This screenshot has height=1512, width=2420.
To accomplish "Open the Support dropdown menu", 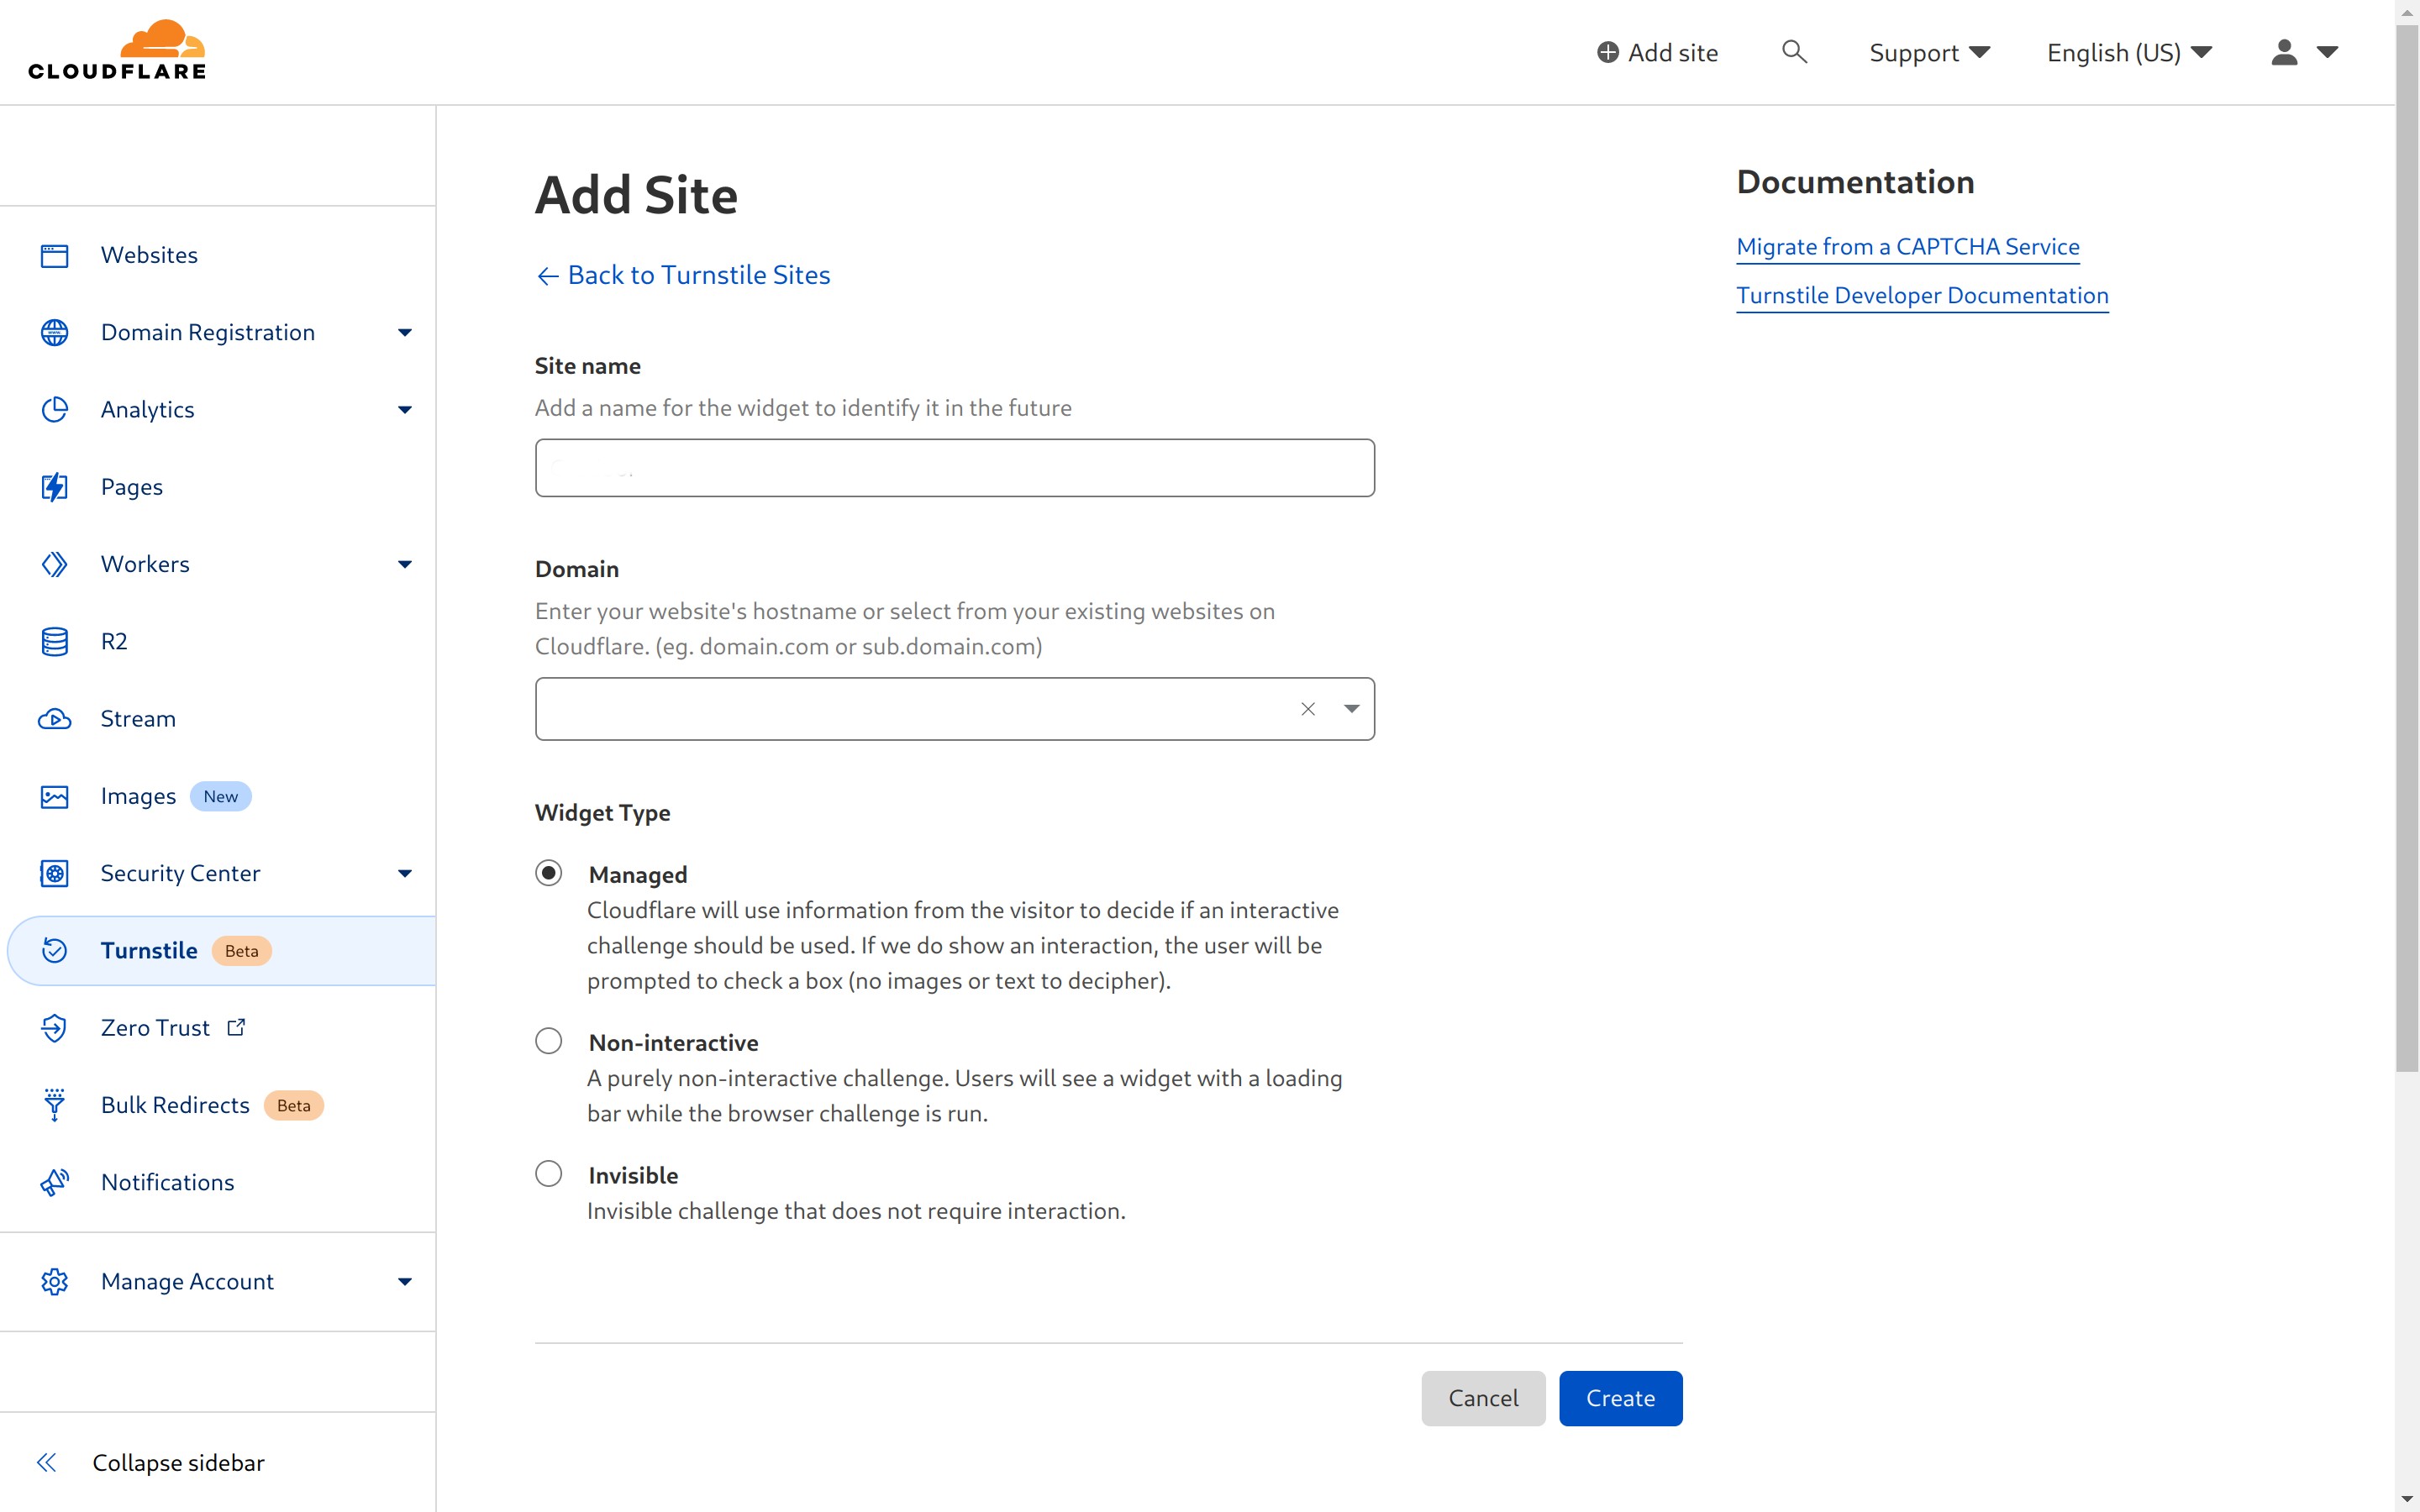I will [1929, 52].
